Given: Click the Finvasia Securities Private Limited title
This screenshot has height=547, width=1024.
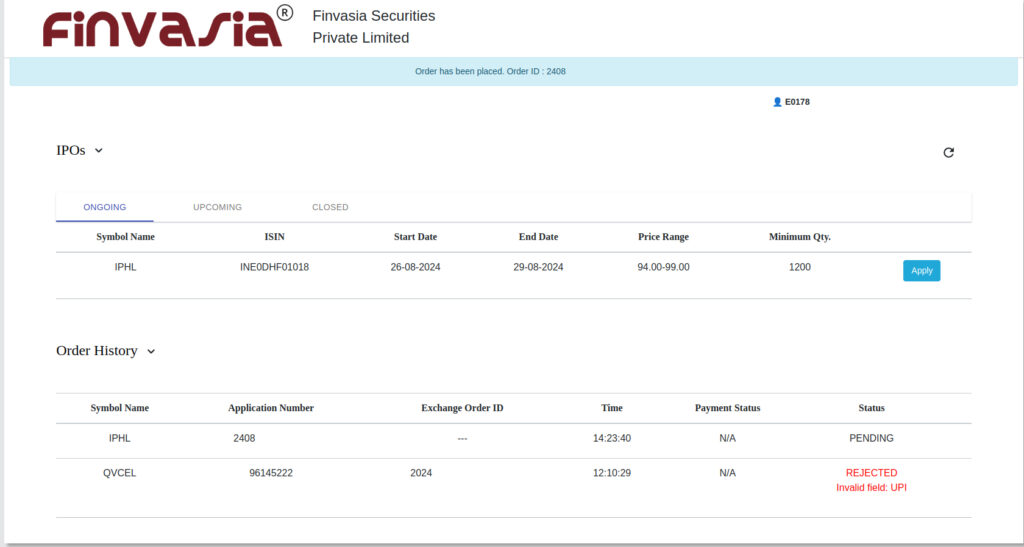Looking at the screenshot, I should tap(374, 27).
